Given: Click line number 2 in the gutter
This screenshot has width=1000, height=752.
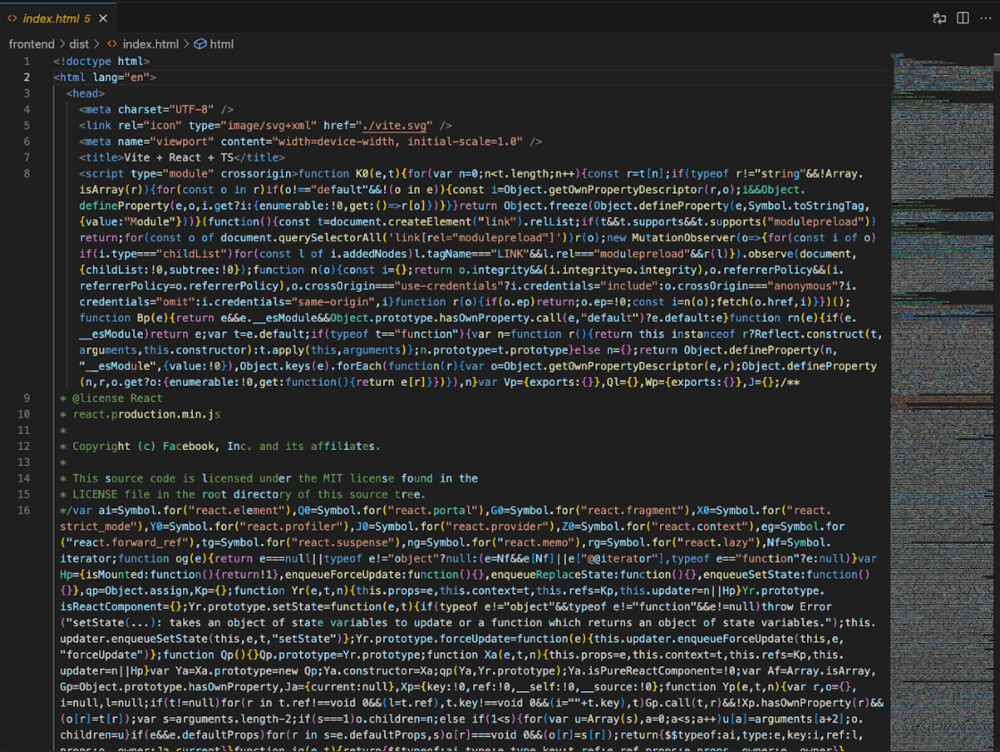Looking at the screenshot, I should (x=27, y=77).
